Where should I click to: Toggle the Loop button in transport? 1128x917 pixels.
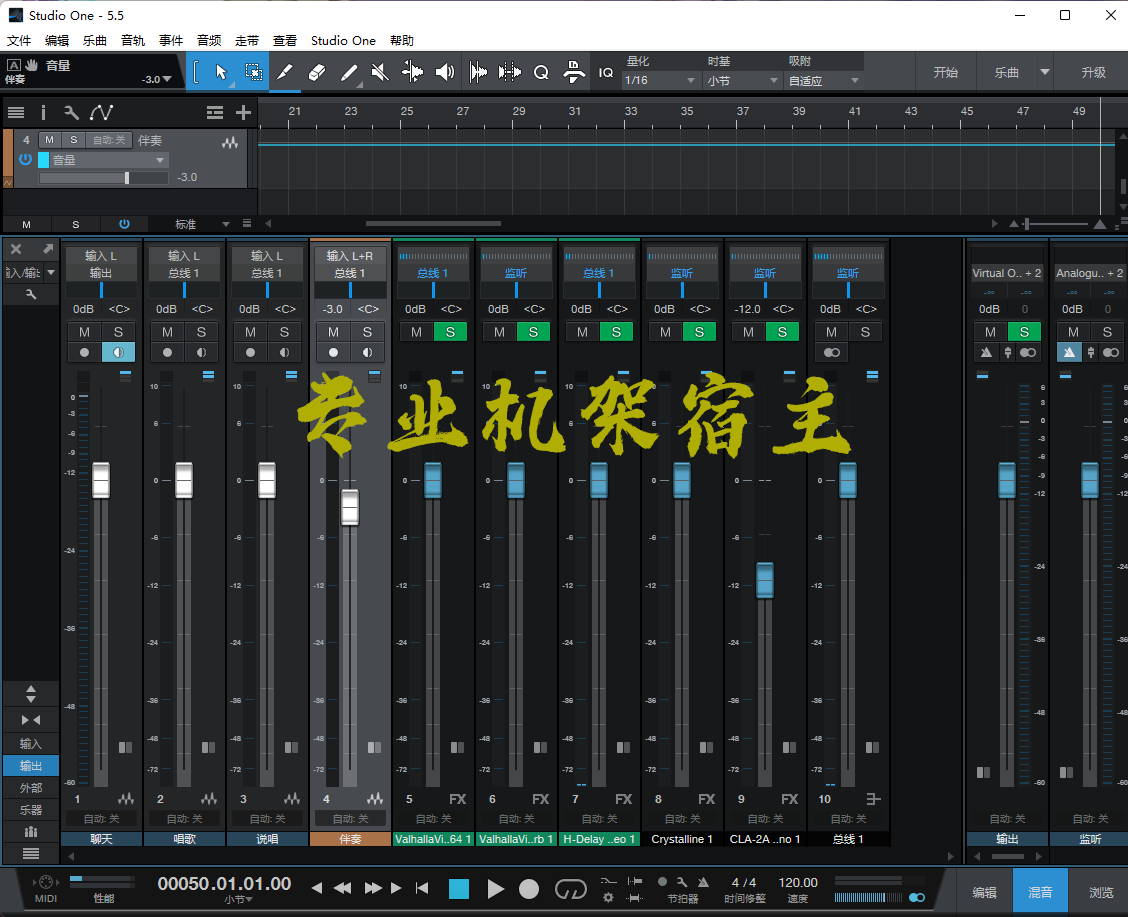pos(570,889)
